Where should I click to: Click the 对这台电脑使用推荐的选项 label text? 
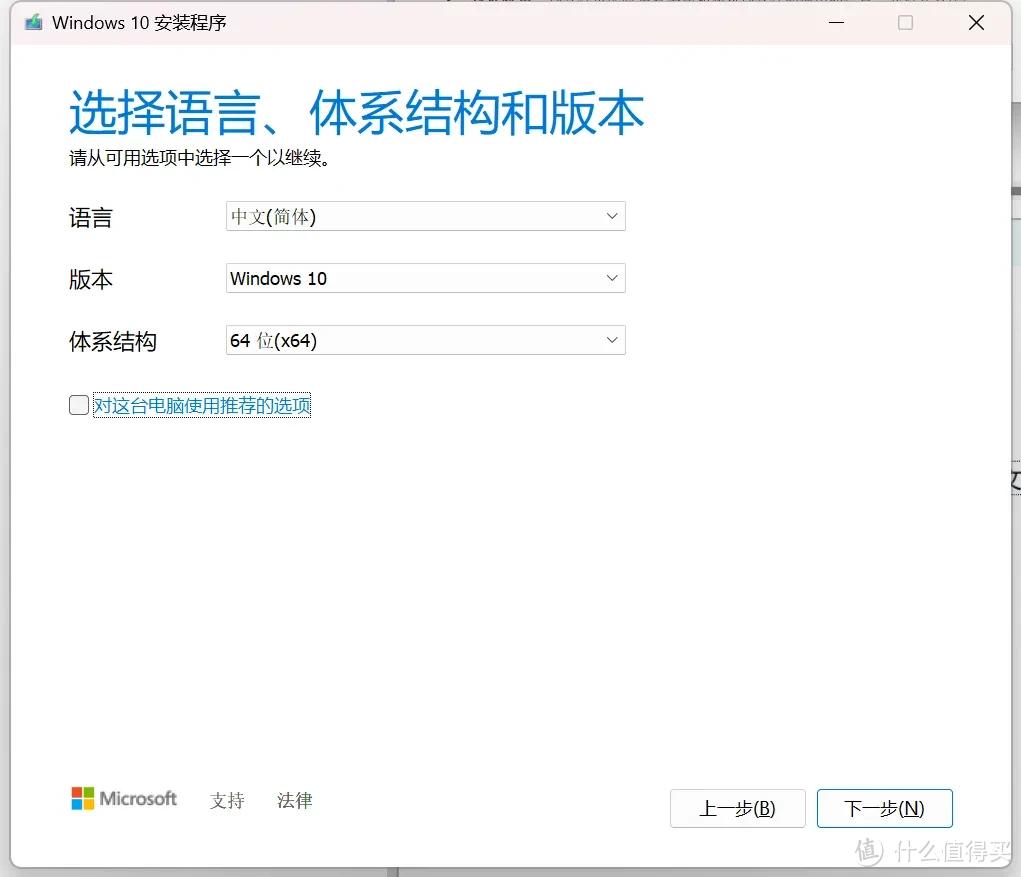coord(202,406)
